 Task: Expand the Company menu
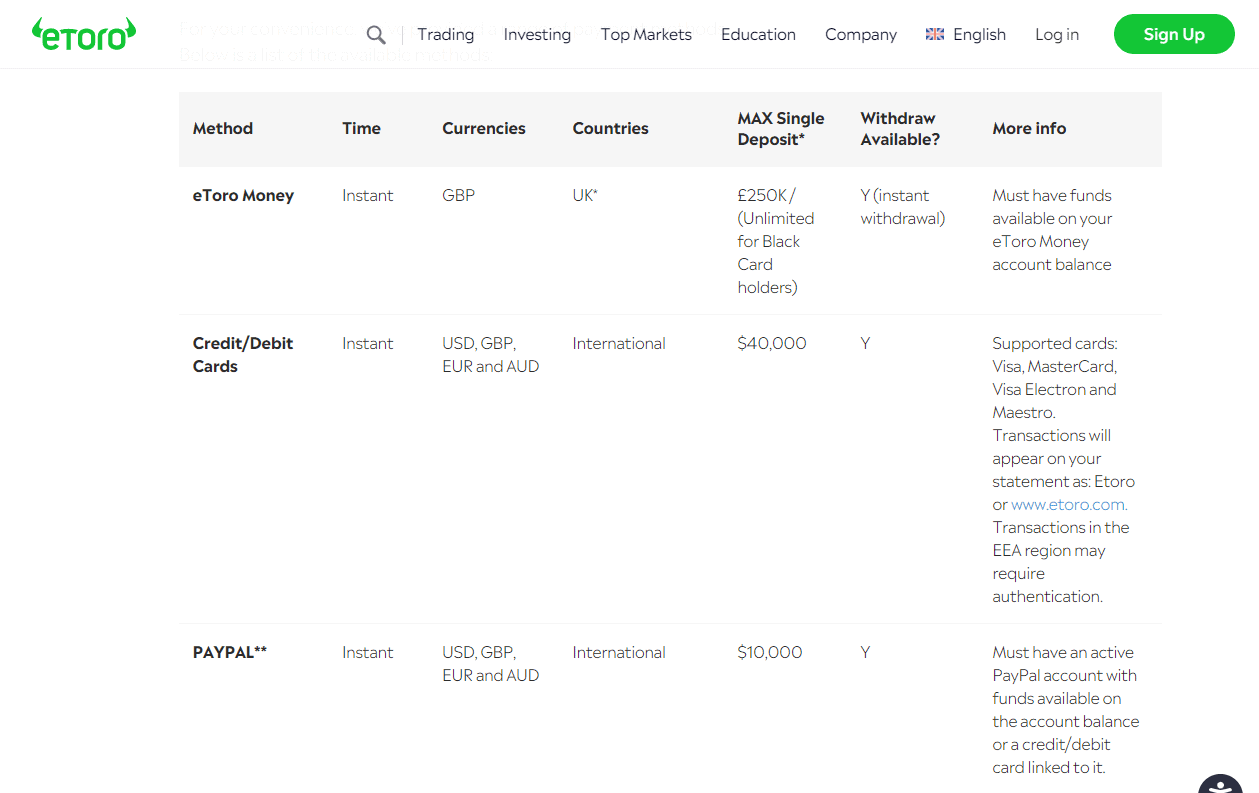coord(860,34)
